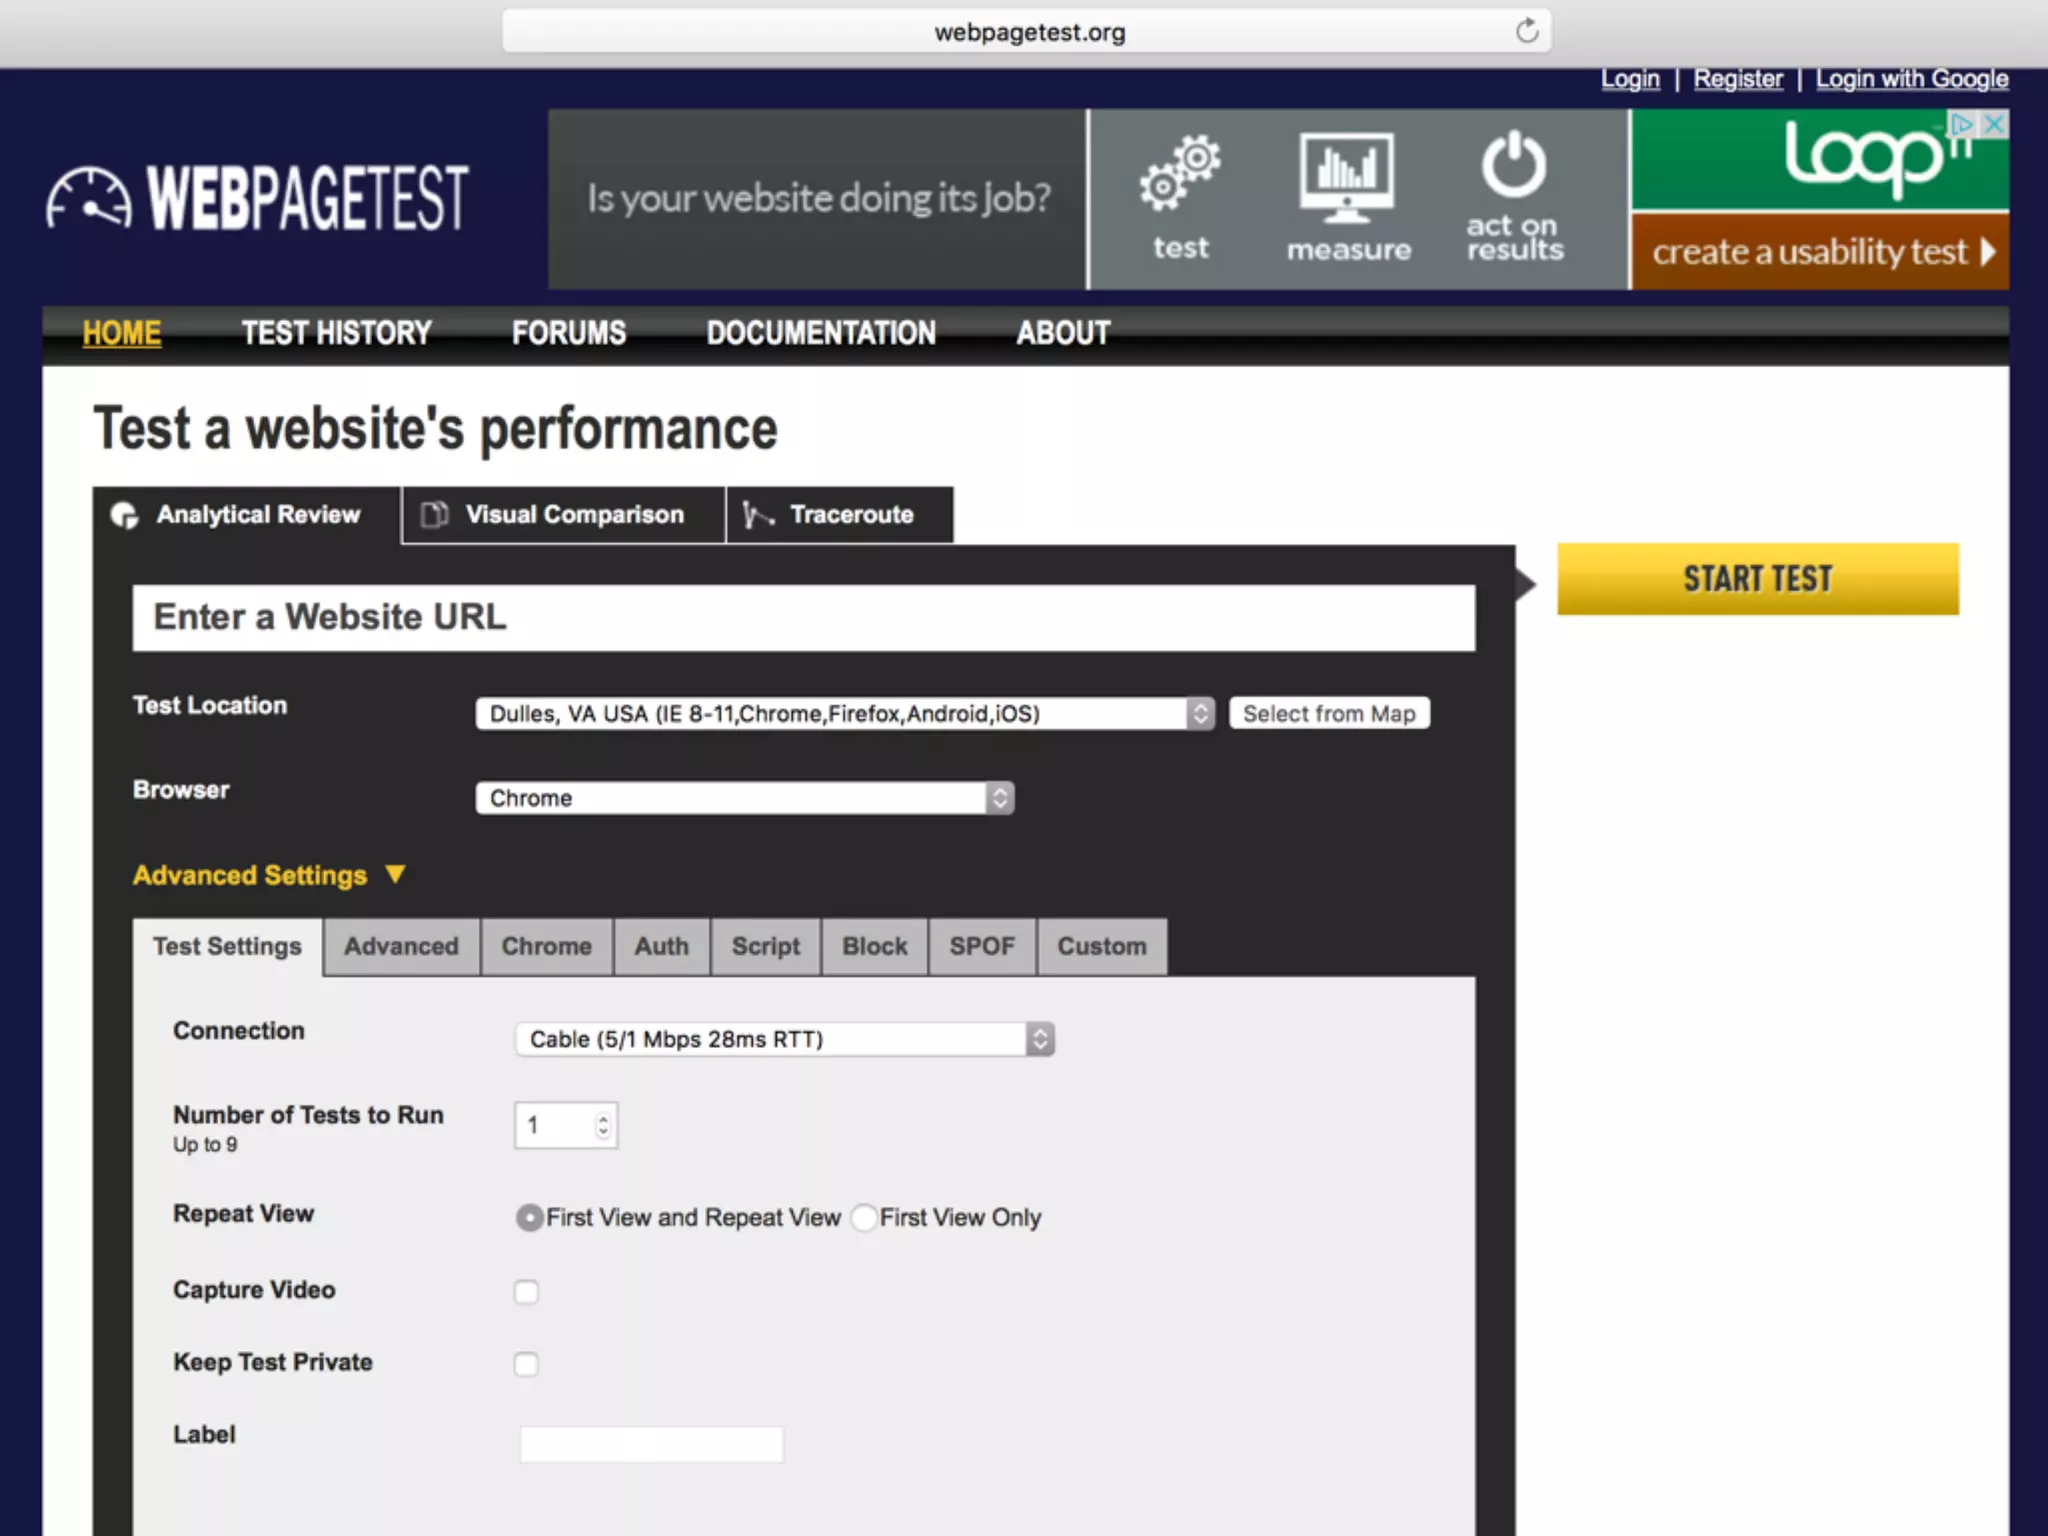Open the Connection dropdown showing Cable
Image resolution: width=2048 pixels, height=1536 pixels.
pos(785,1039)
